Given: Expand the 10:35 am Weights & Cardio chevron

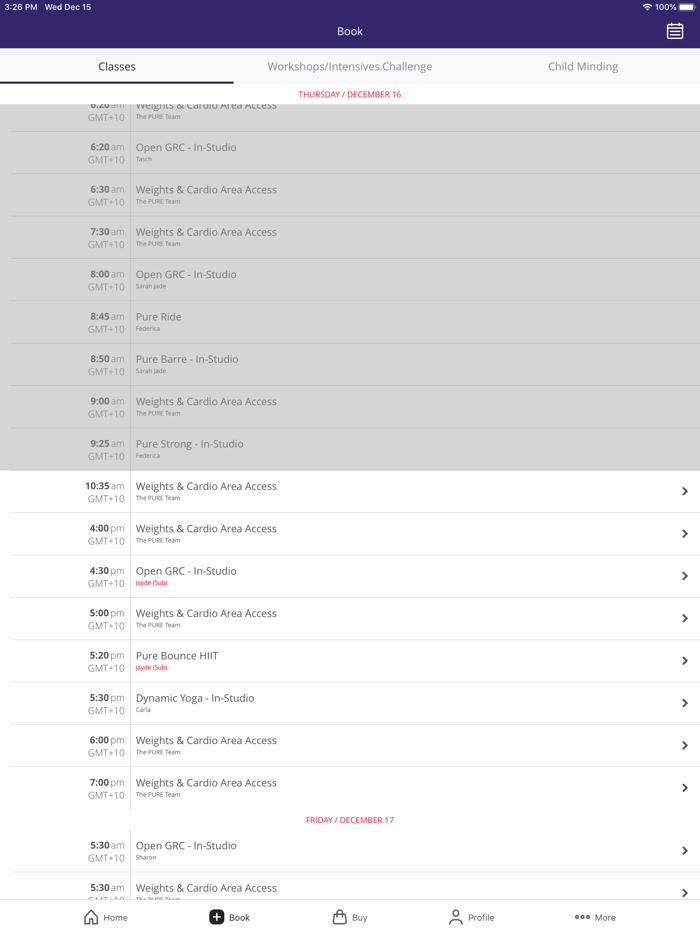Looking at the screenshot, I should pyautogui.click(x=685, y=492).
